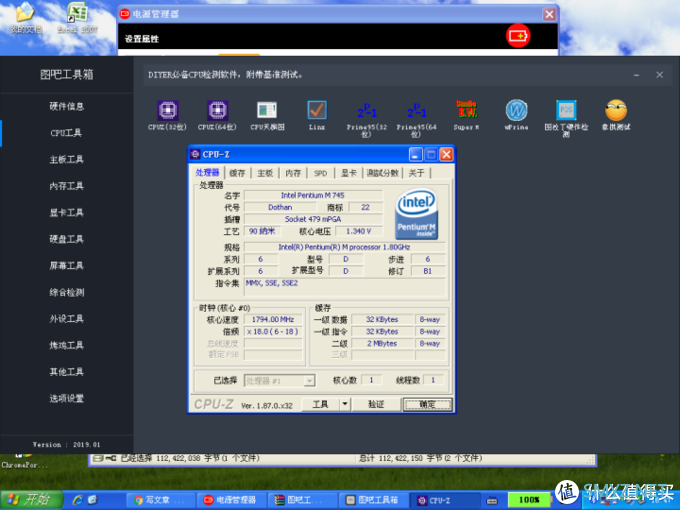Launch CPUZ (64位) tool icon
This screenshot has width=680, height=510.
click(x=217, y=115)
